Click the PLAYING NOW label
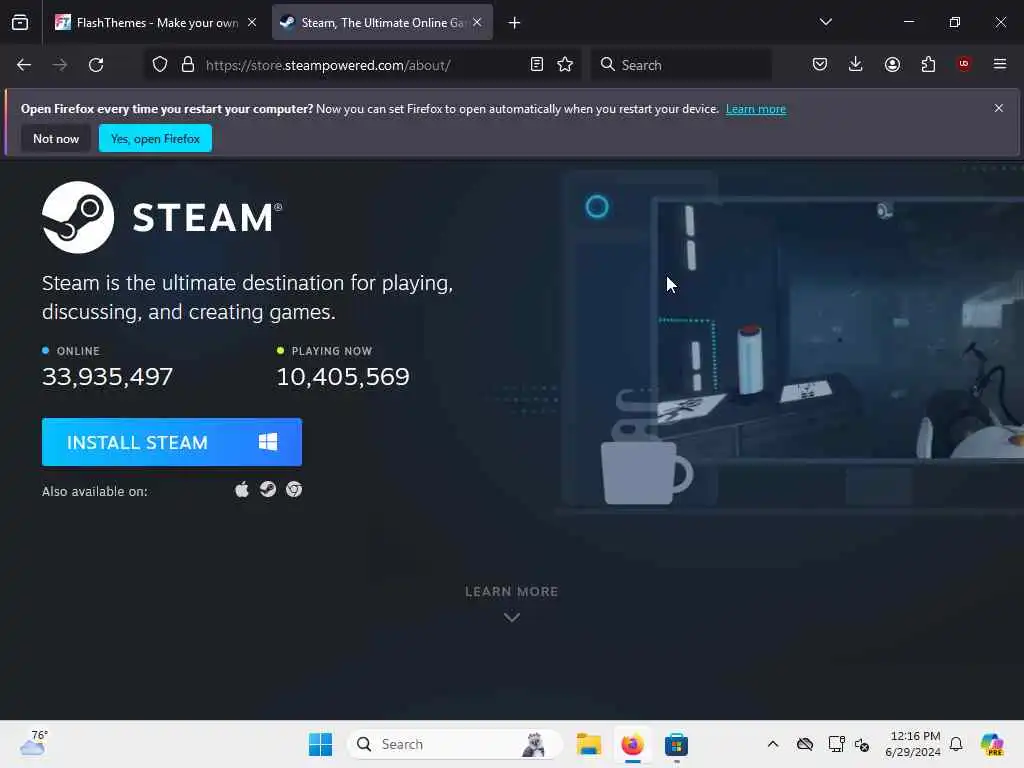 tap(332, 351)
